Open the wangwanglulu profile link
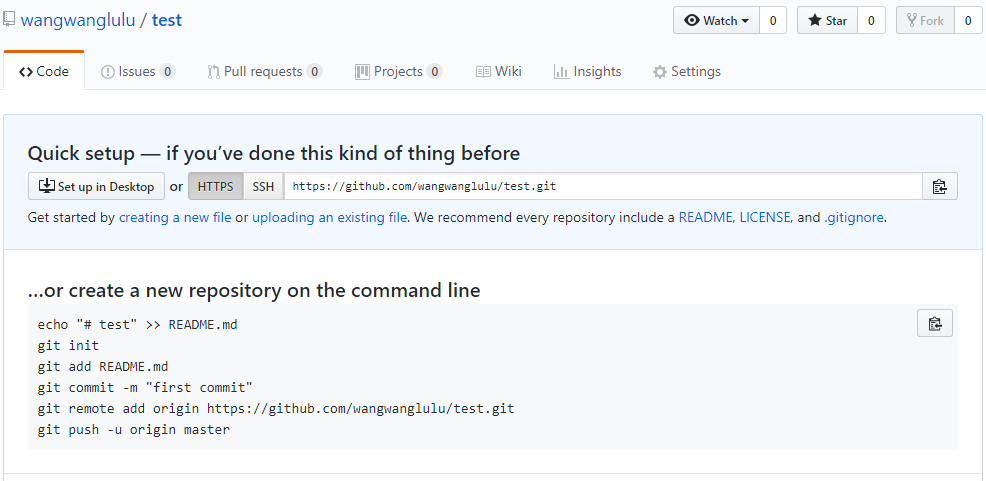This screenshot has height=481, width=986. 80,20
